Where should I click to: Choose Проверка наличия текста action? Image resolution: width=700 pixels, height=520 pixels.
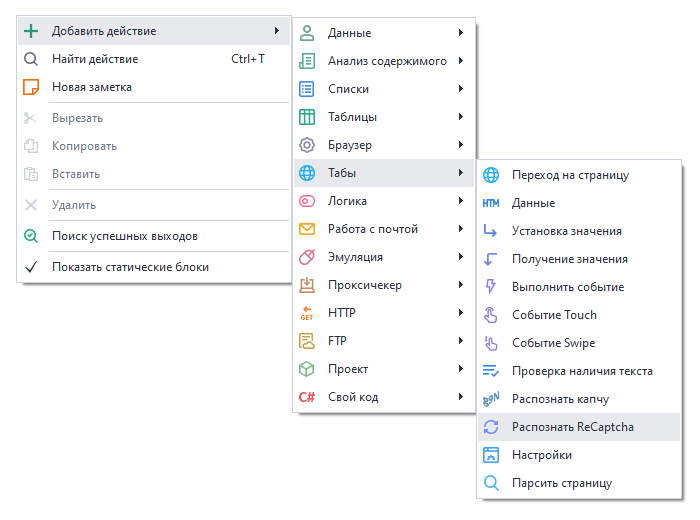[x=582, y=371]
